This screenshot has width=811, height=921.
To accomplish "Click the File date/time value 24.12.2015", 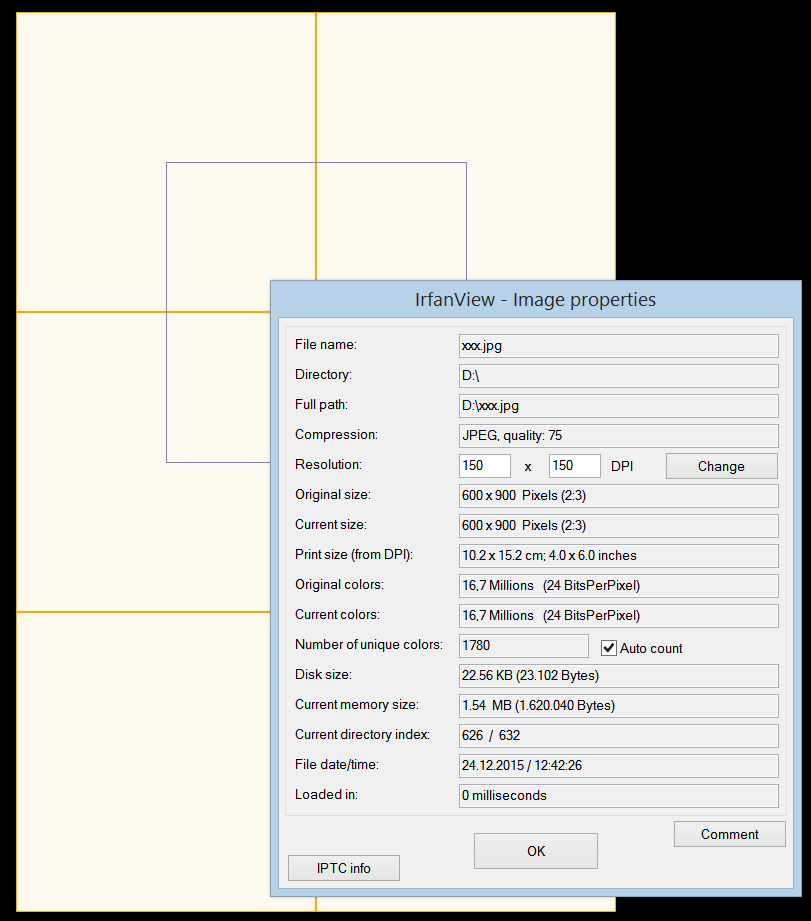I will click(618, 765).
